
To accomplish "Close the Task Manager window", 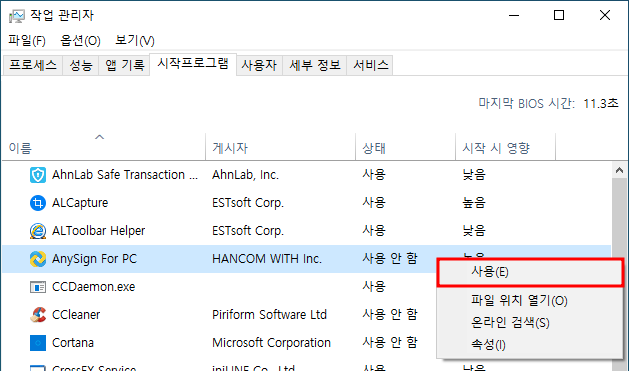I will 605,16.
